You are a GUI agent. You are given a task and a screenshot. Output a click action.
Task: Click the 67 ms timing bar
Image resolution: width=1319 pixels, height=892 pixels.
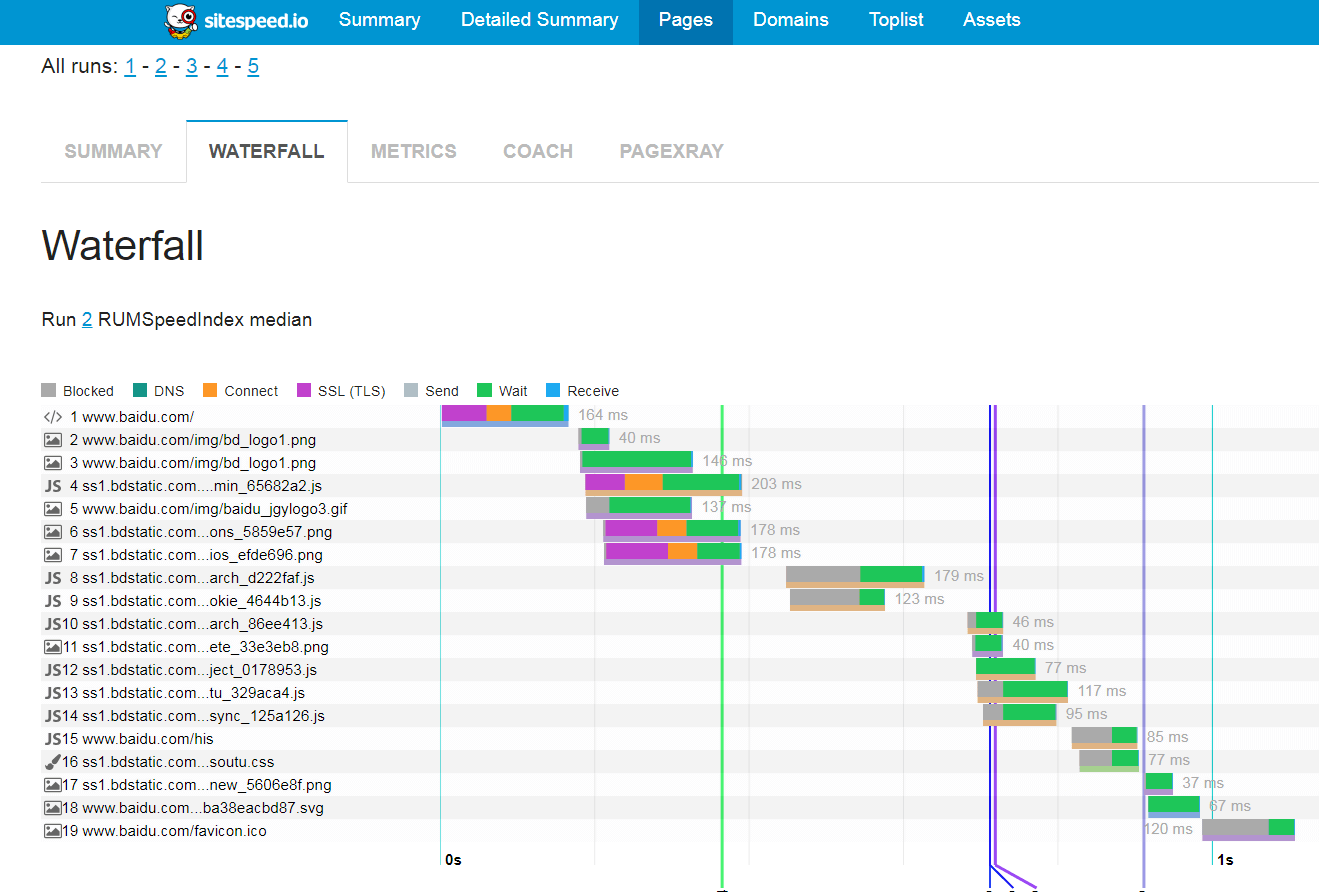pos(1173,806)
